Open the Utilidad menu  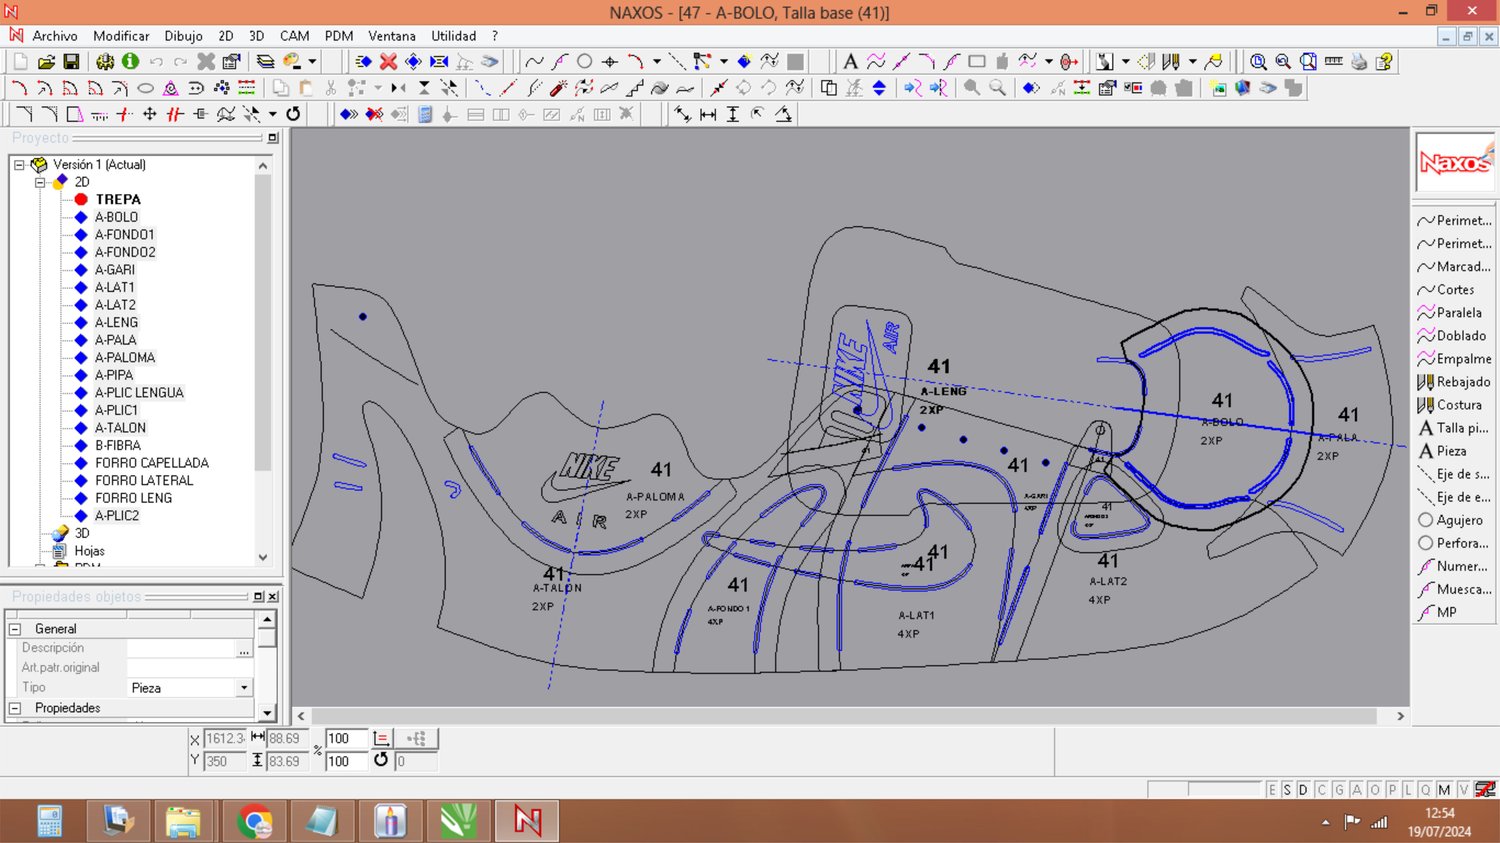(453, 36)
